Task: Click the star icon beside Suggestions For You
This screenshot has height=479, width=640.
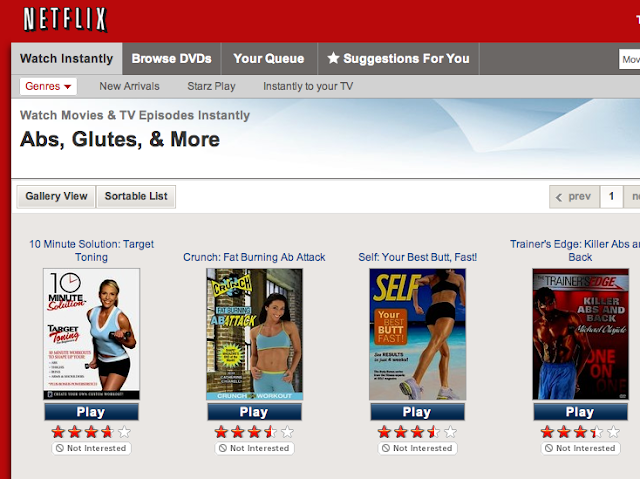Action: [x=333, y=58]
